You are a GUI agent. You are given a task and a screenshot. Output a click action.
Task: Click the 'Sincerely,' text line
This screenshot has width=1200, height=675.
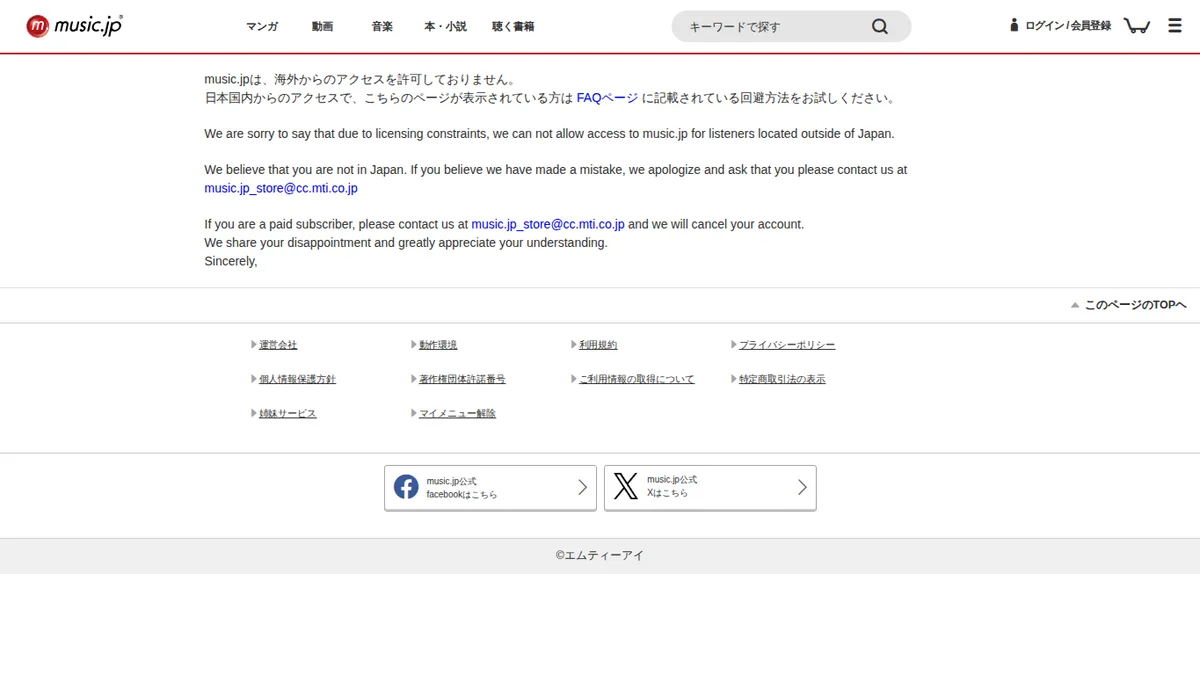[x=231, y=261]
